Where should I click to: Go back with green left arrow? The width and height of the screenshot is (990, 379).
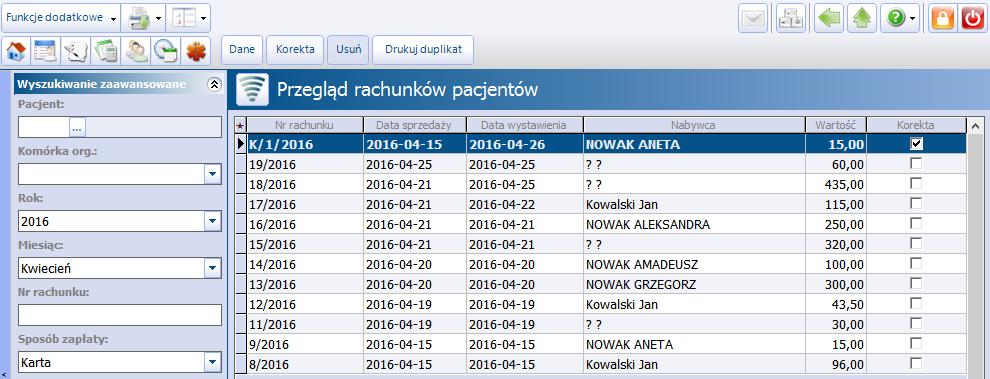pyautogui.click(x=829, y=19)
